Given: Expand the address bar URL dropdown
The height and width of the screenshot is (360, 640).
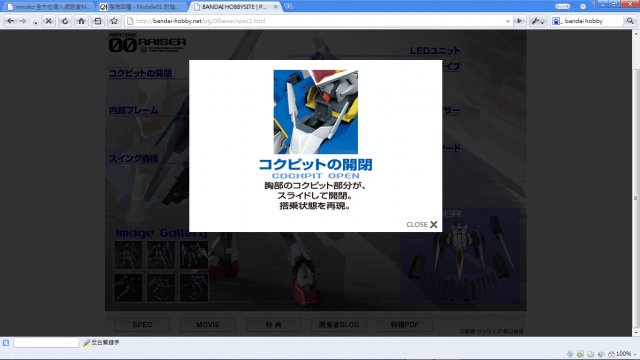Looking at the screenshot, I should click(x=508, y=21).
